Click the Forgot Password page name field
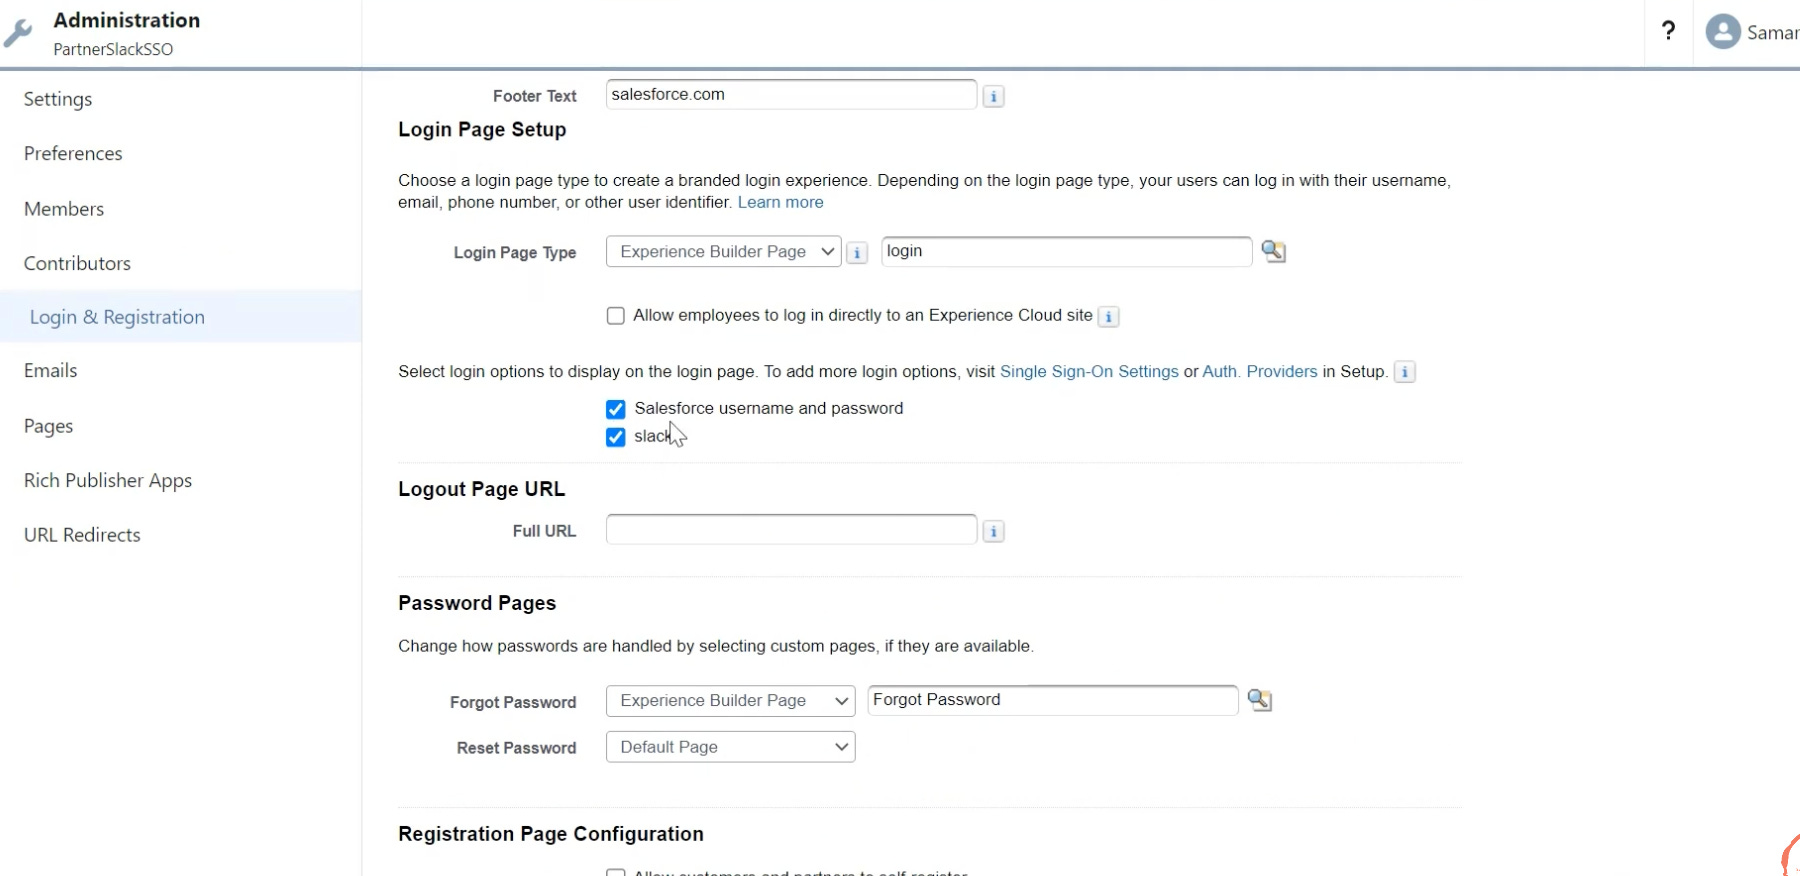This screenshot has height=876, width=1800. pos(1053,700)
